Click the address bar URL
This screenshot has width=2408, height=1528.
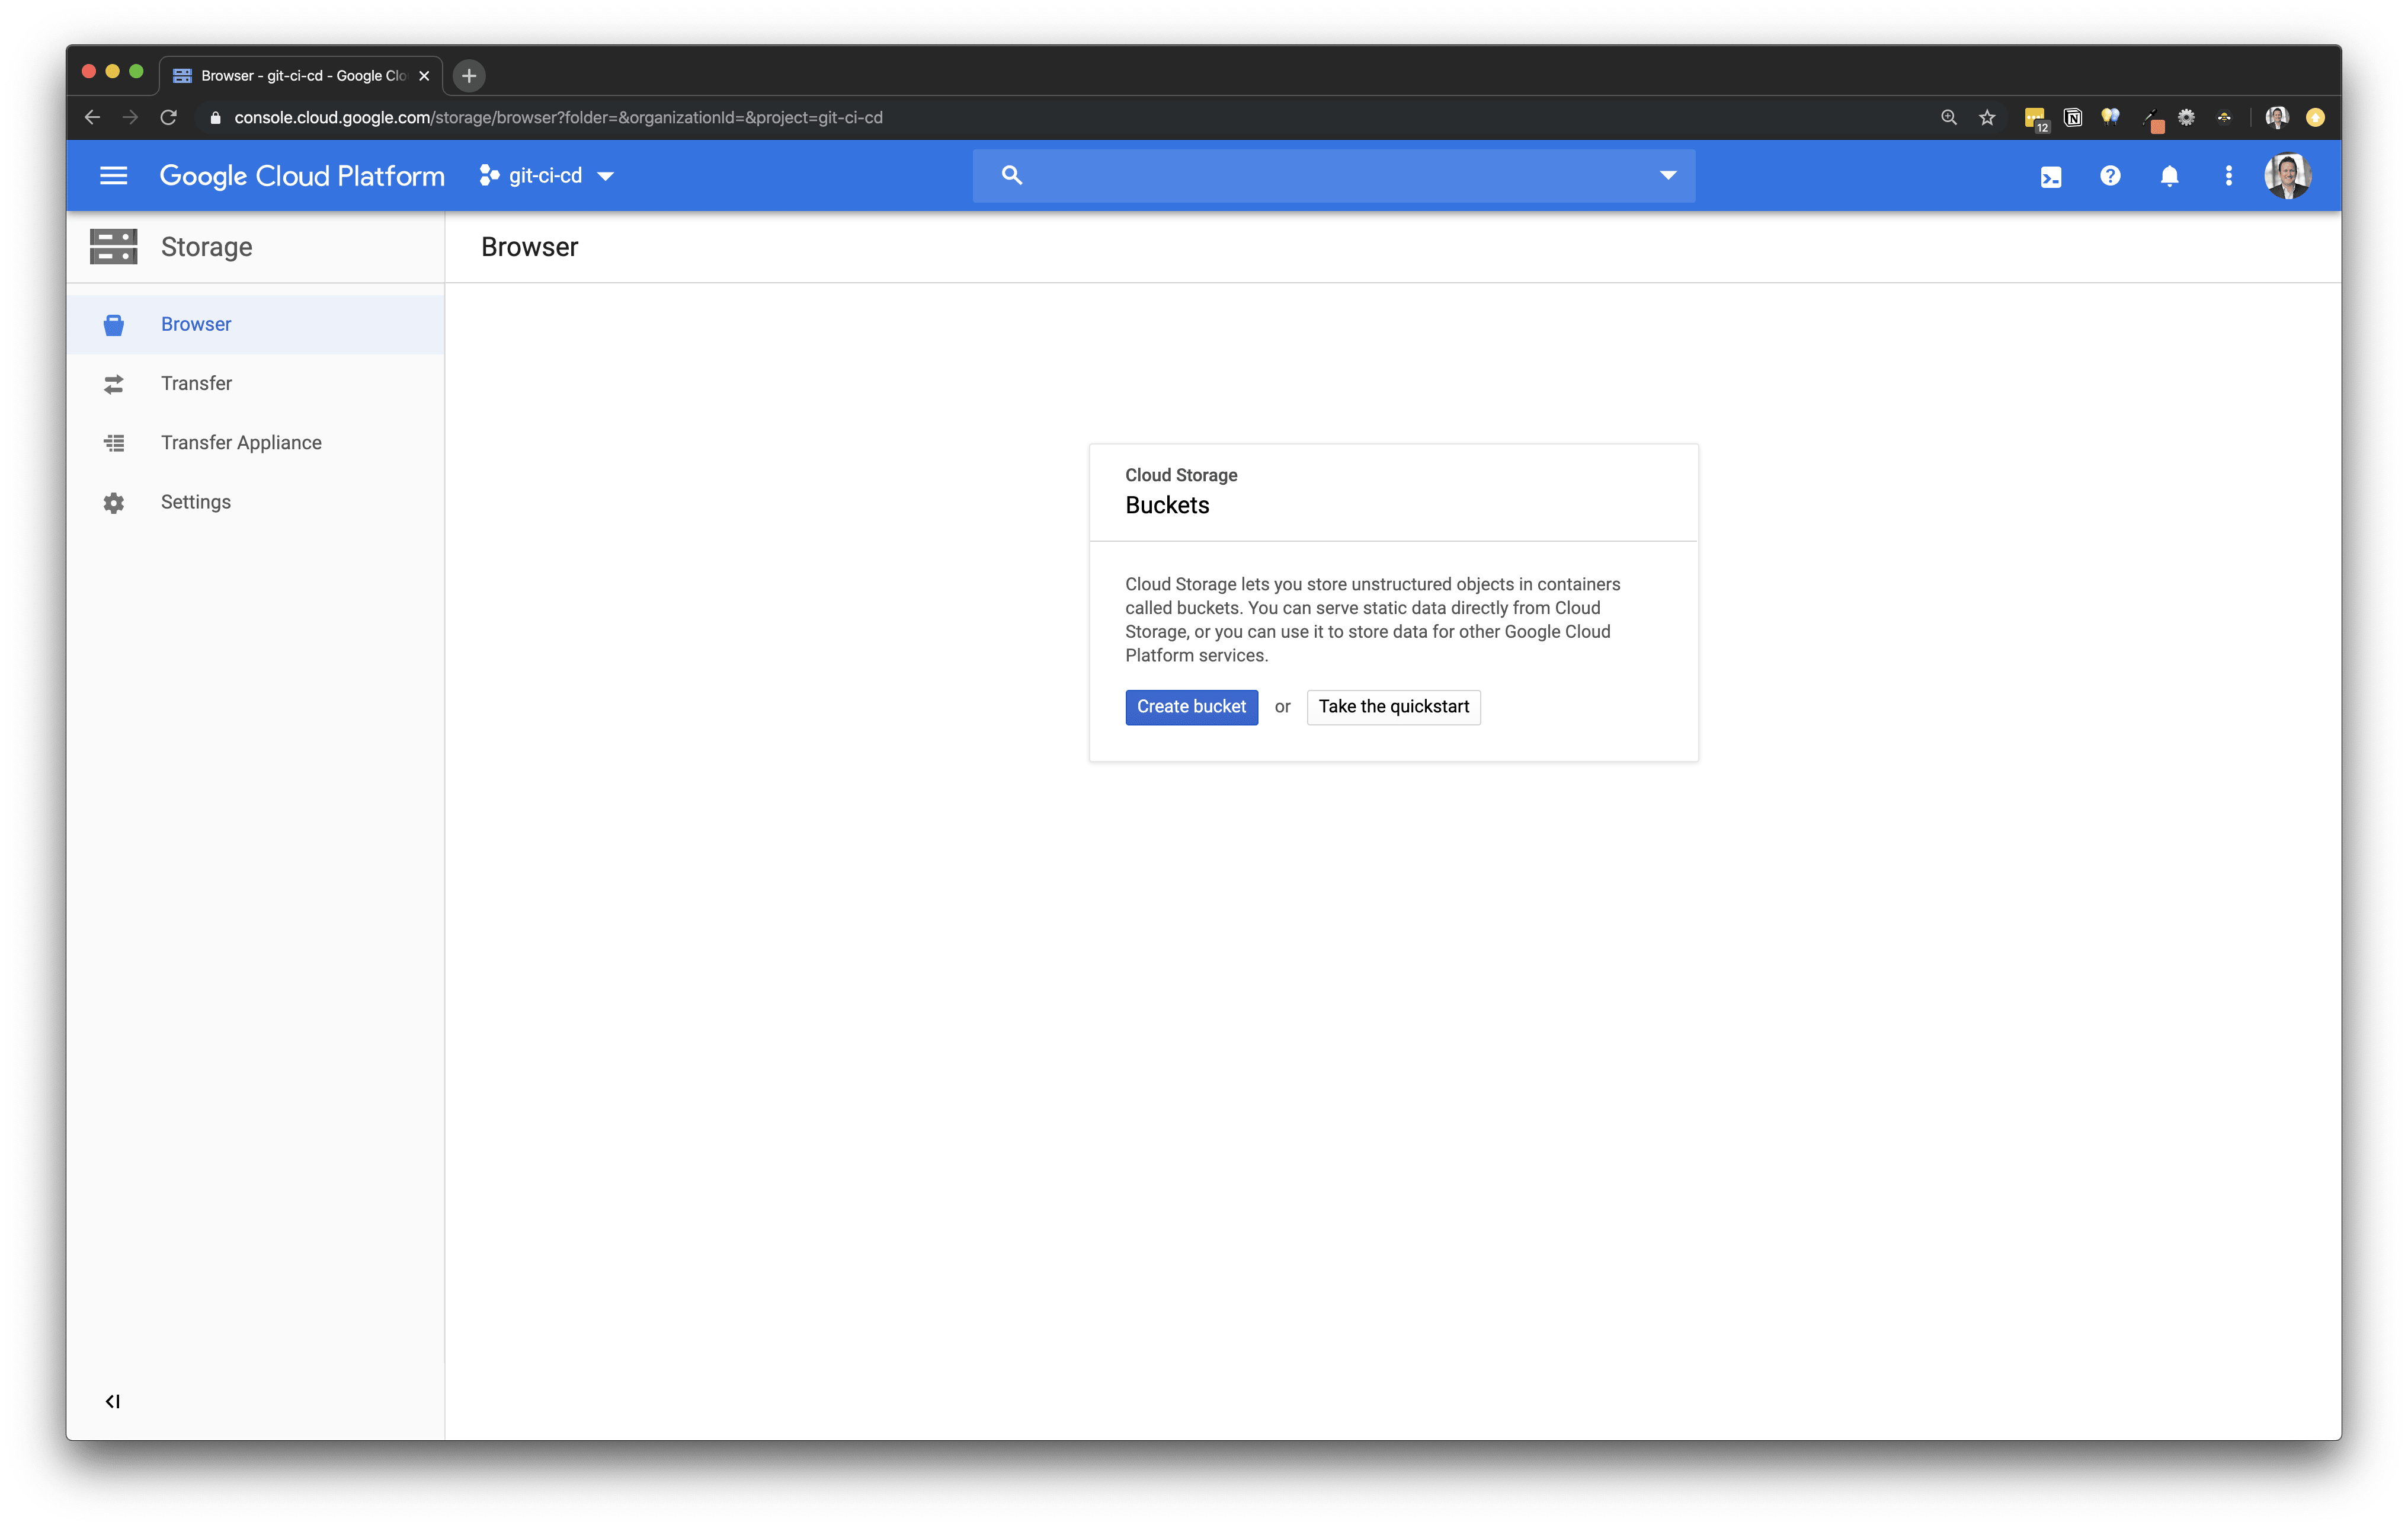[x=558, y=117]
